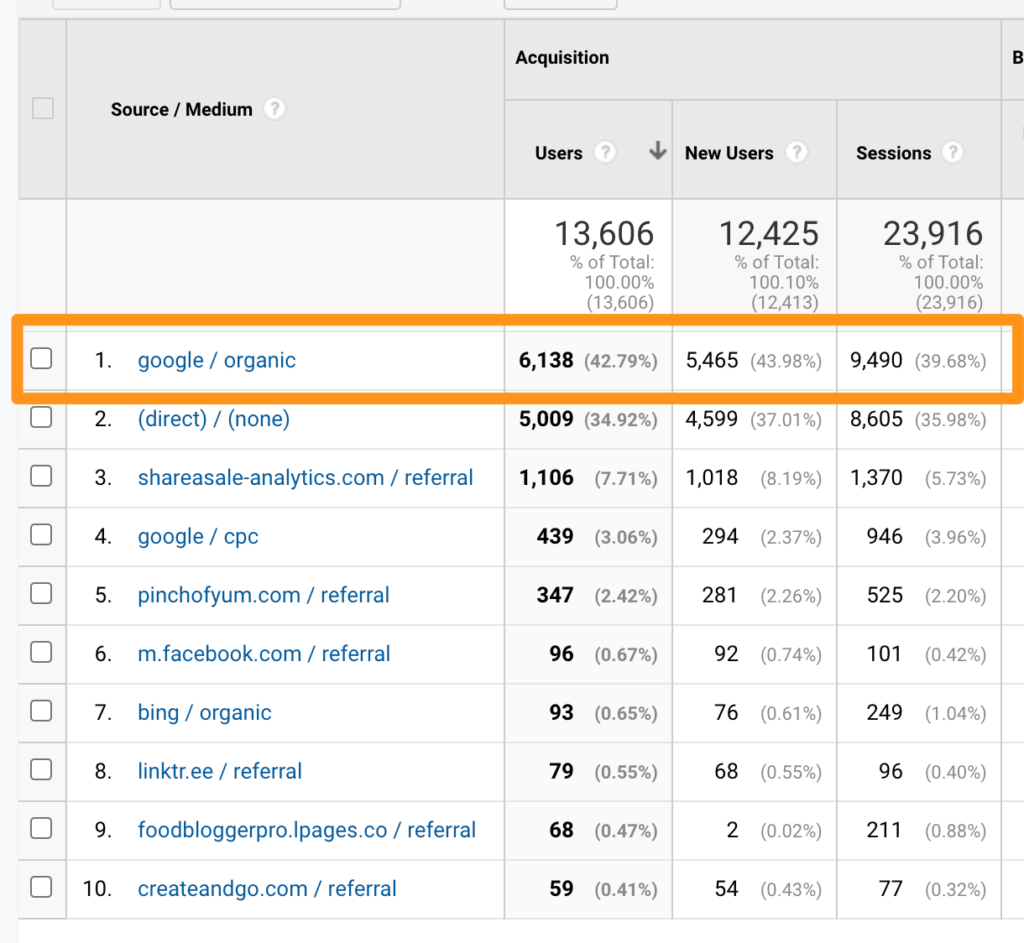Check the (direct) / (none) row checkbox
This screenshot has height=943, width=1024.
pyautogui.click(x=41, y=417)
